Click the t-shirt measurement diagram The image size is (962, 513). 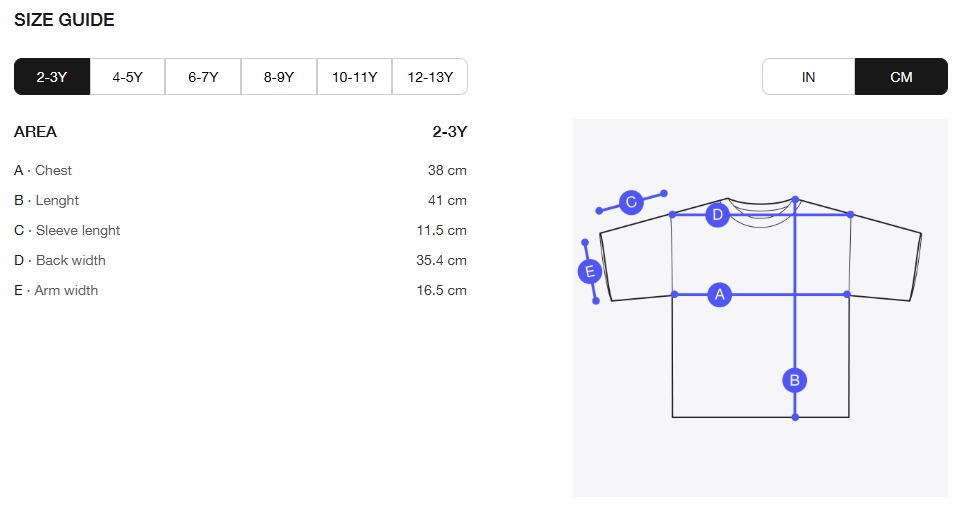pos(760,307)
